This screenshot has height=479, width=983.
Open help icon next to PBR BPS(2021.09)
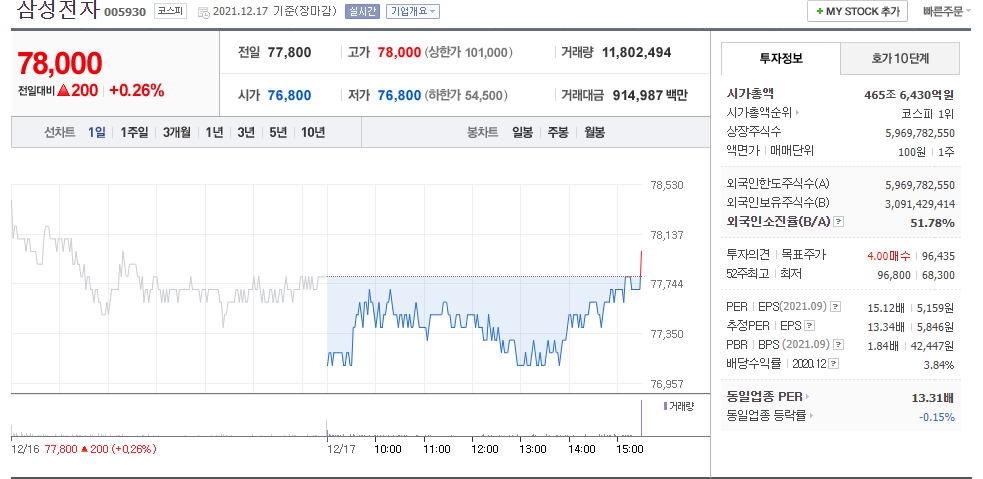839,344
